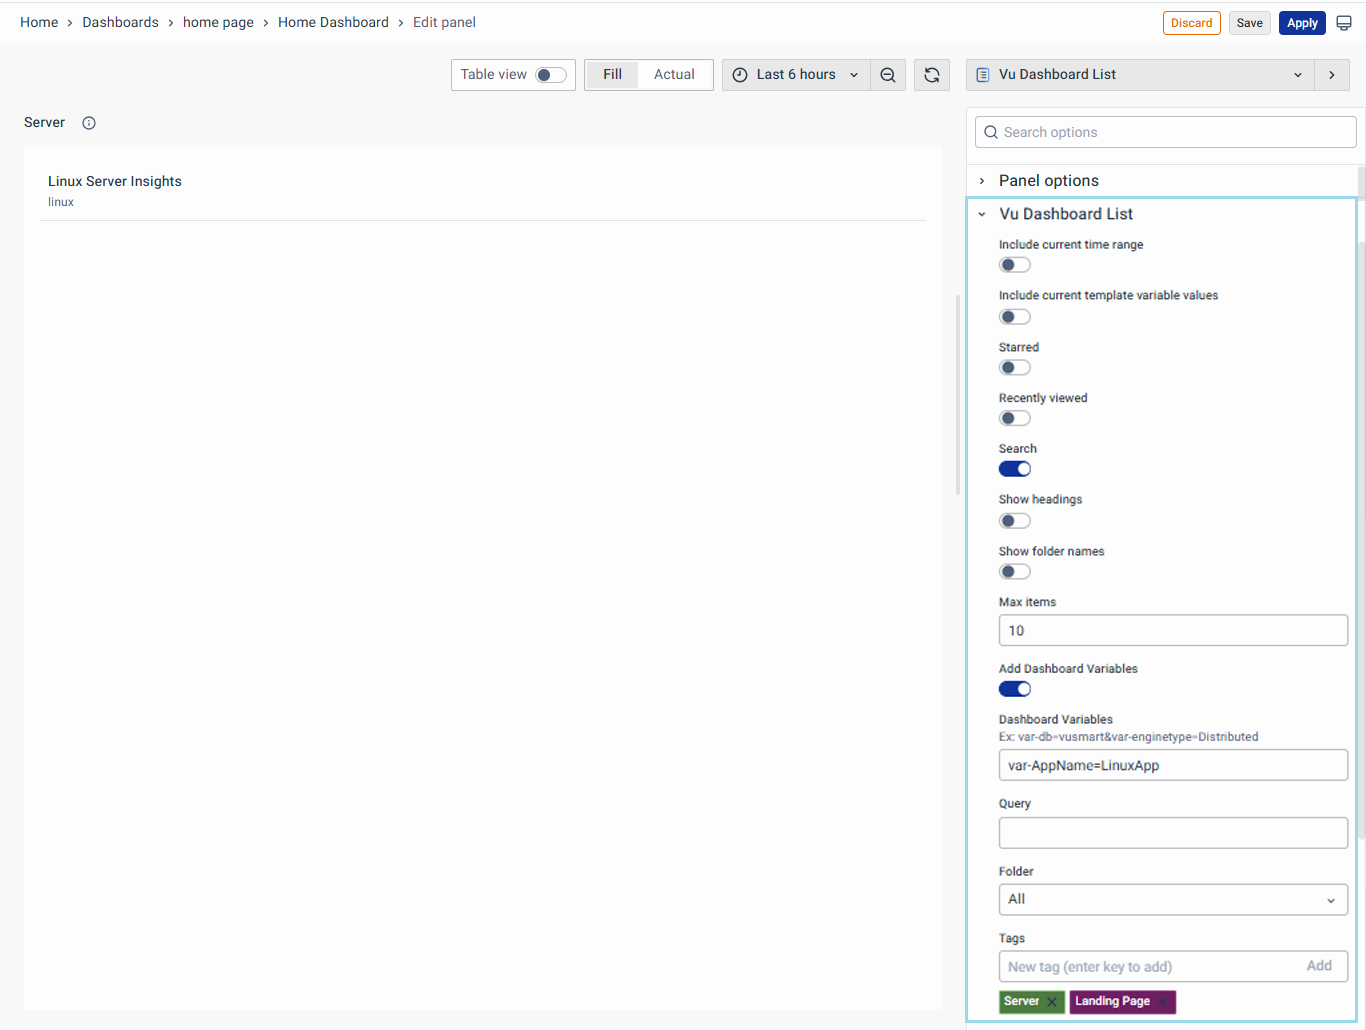Open the Vu Dashboard List visualization picker
Image resolution: width=1366 pixels, height=1030 pixels.
coord(1139,74)
